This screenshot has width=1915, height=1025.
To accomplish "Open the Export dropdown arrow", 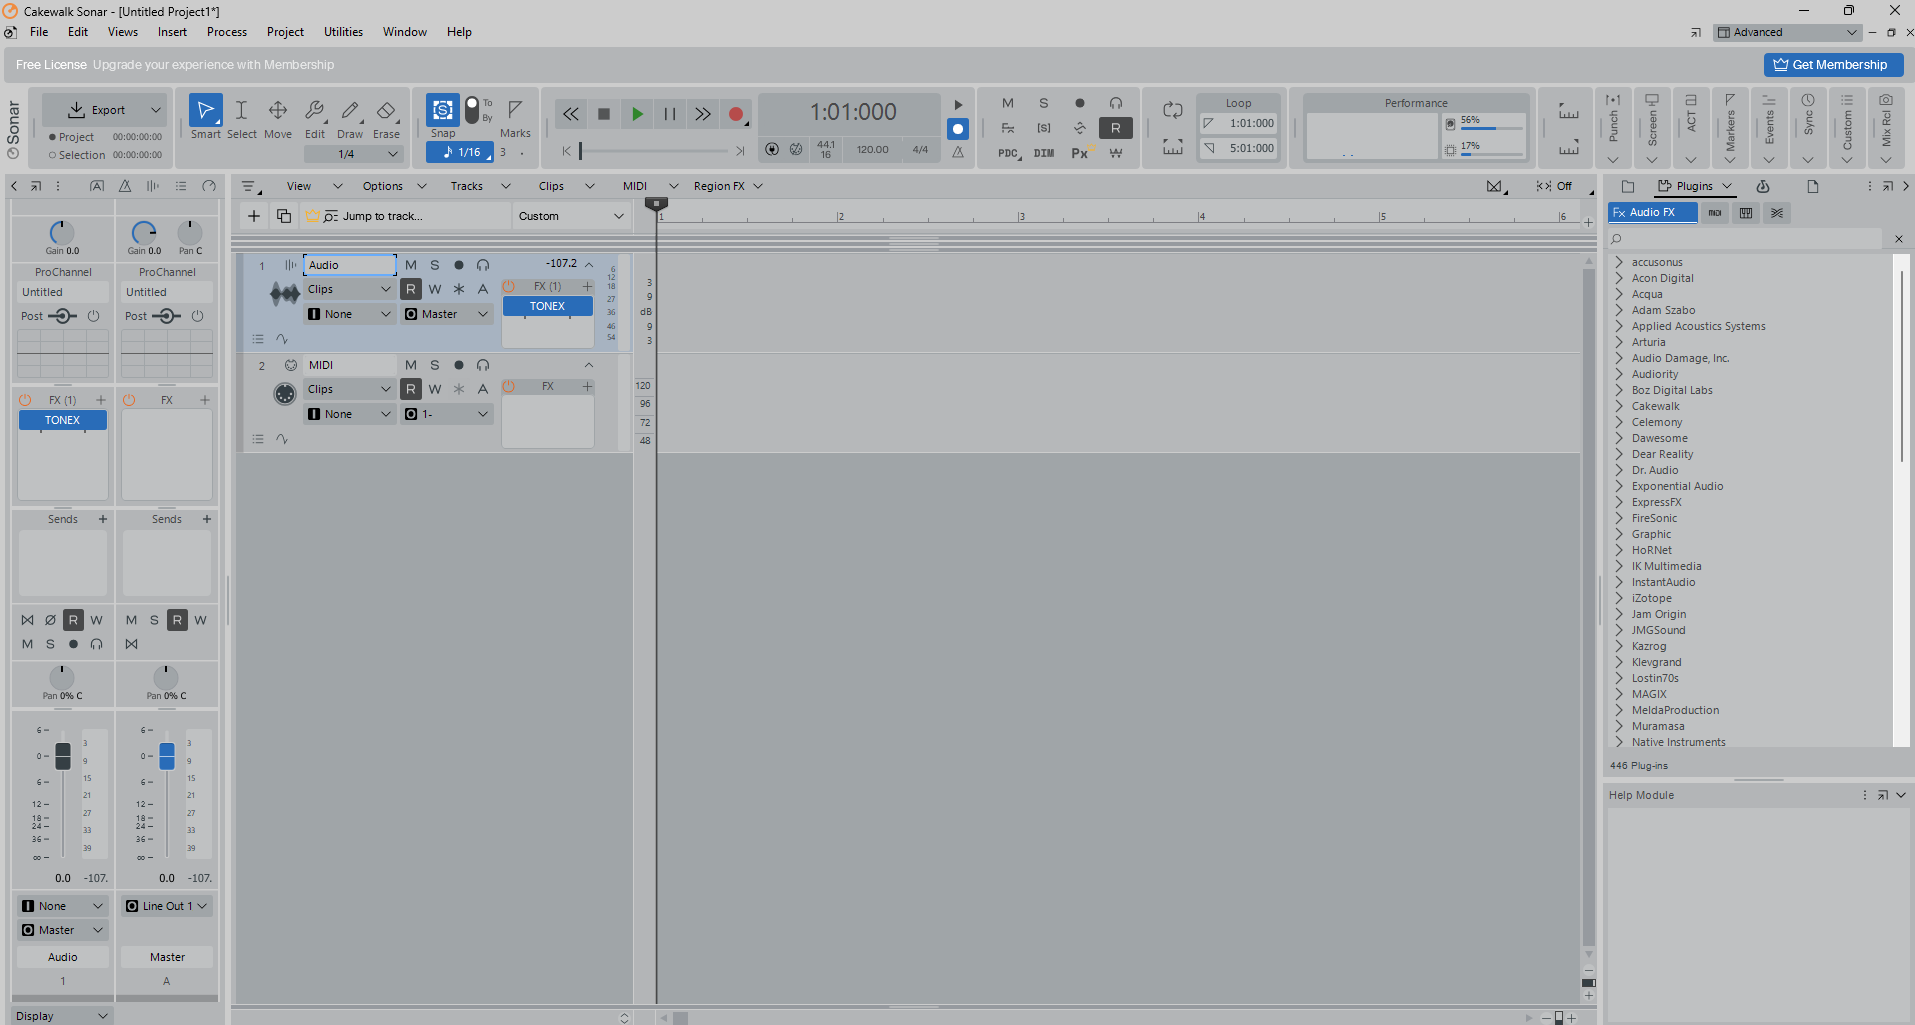I will [156, 110].
